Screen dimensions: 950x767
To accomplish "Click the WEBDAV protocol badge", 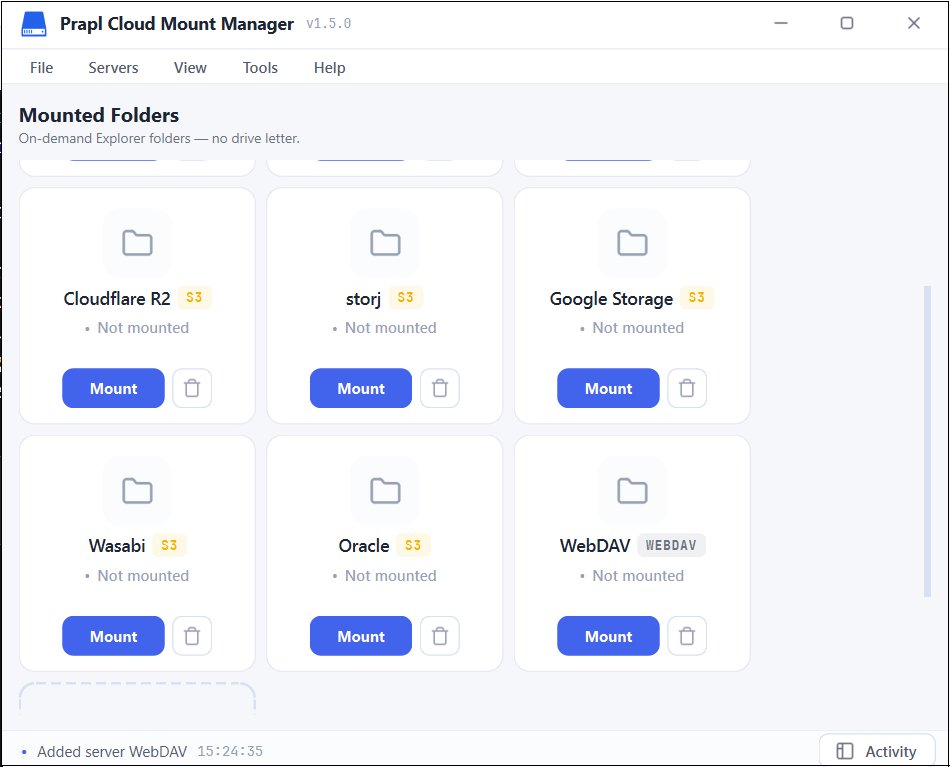I will click(x=671, y=545).
